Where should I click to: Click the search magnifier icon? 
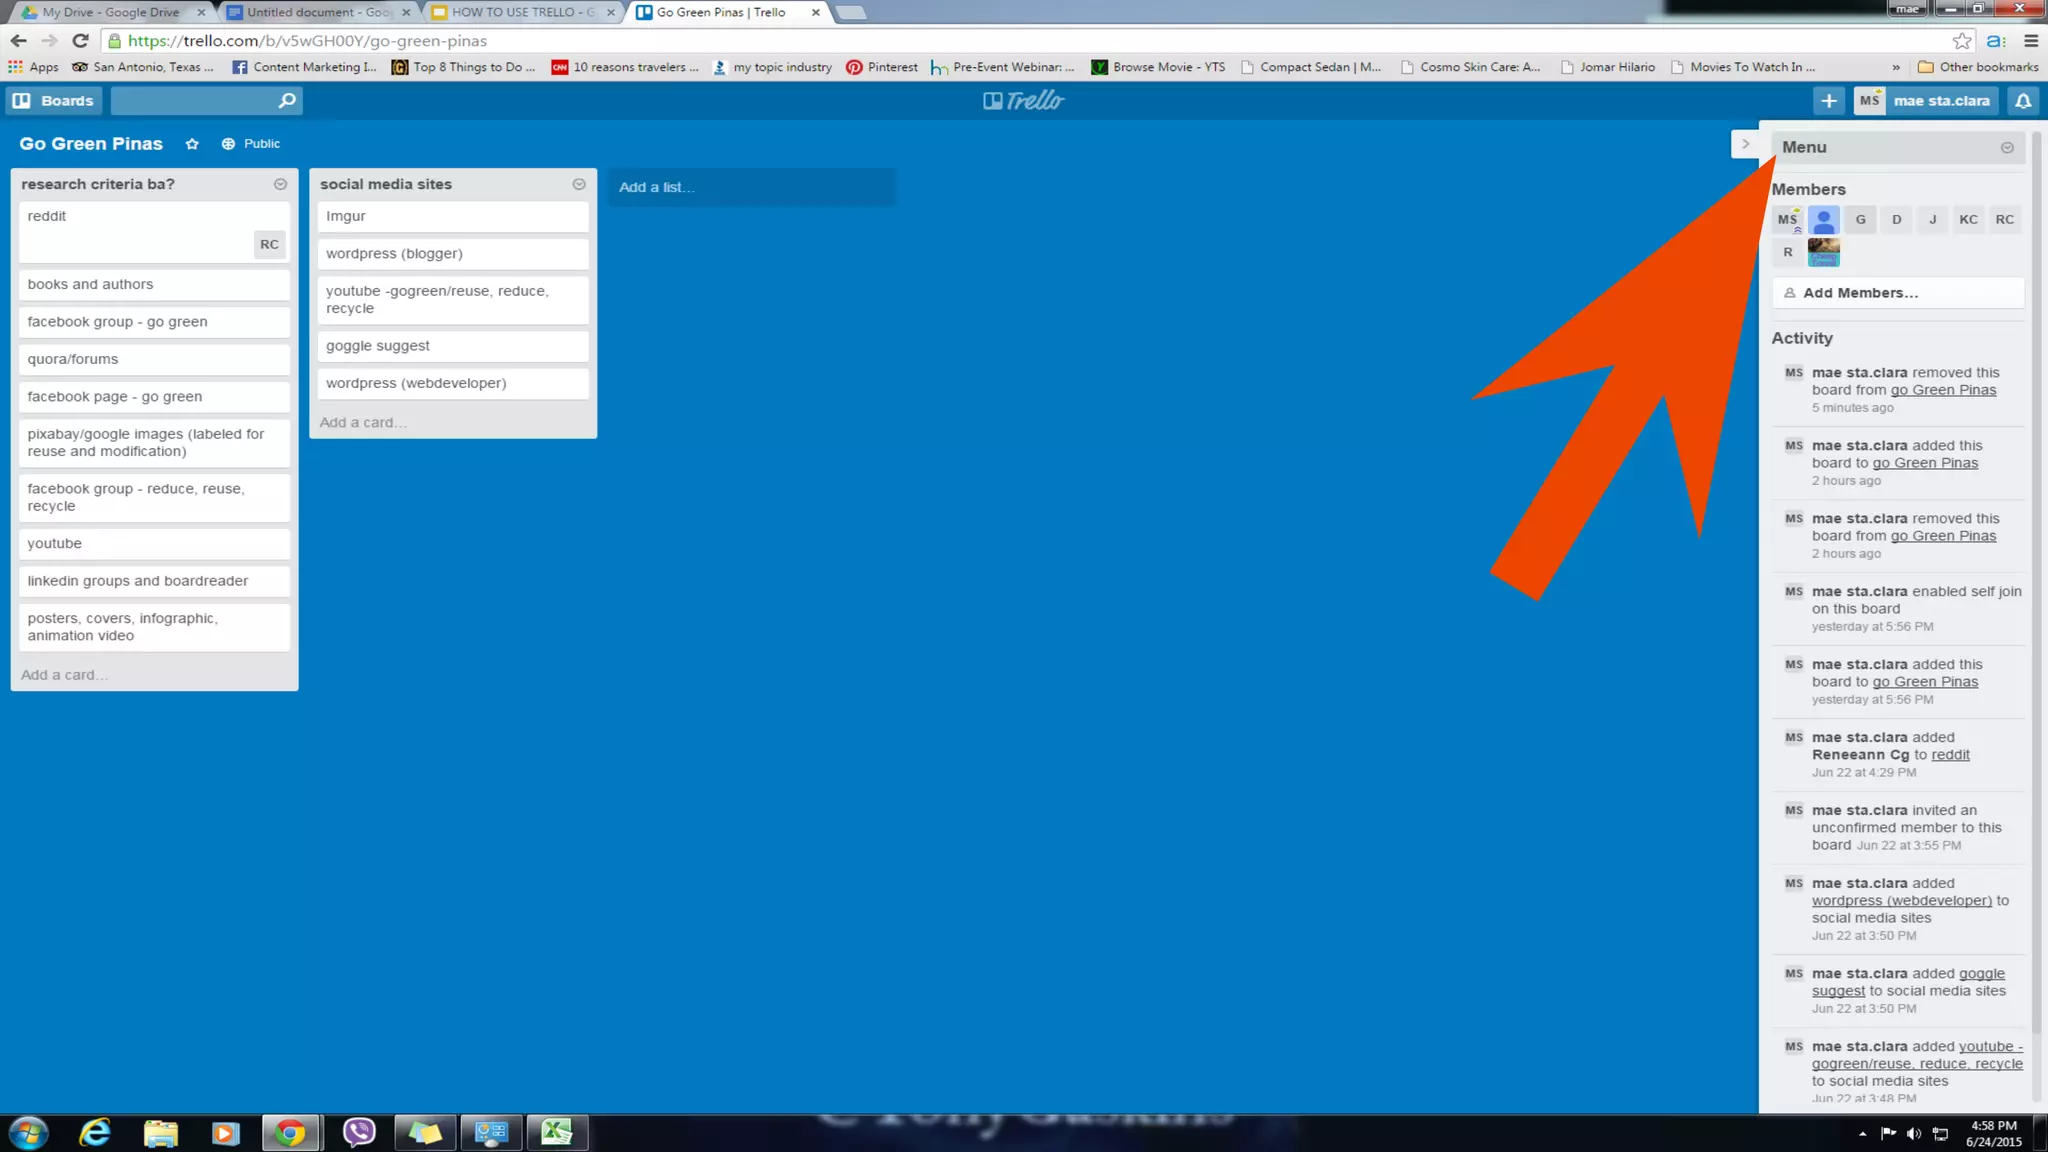[x=286, y=100]
